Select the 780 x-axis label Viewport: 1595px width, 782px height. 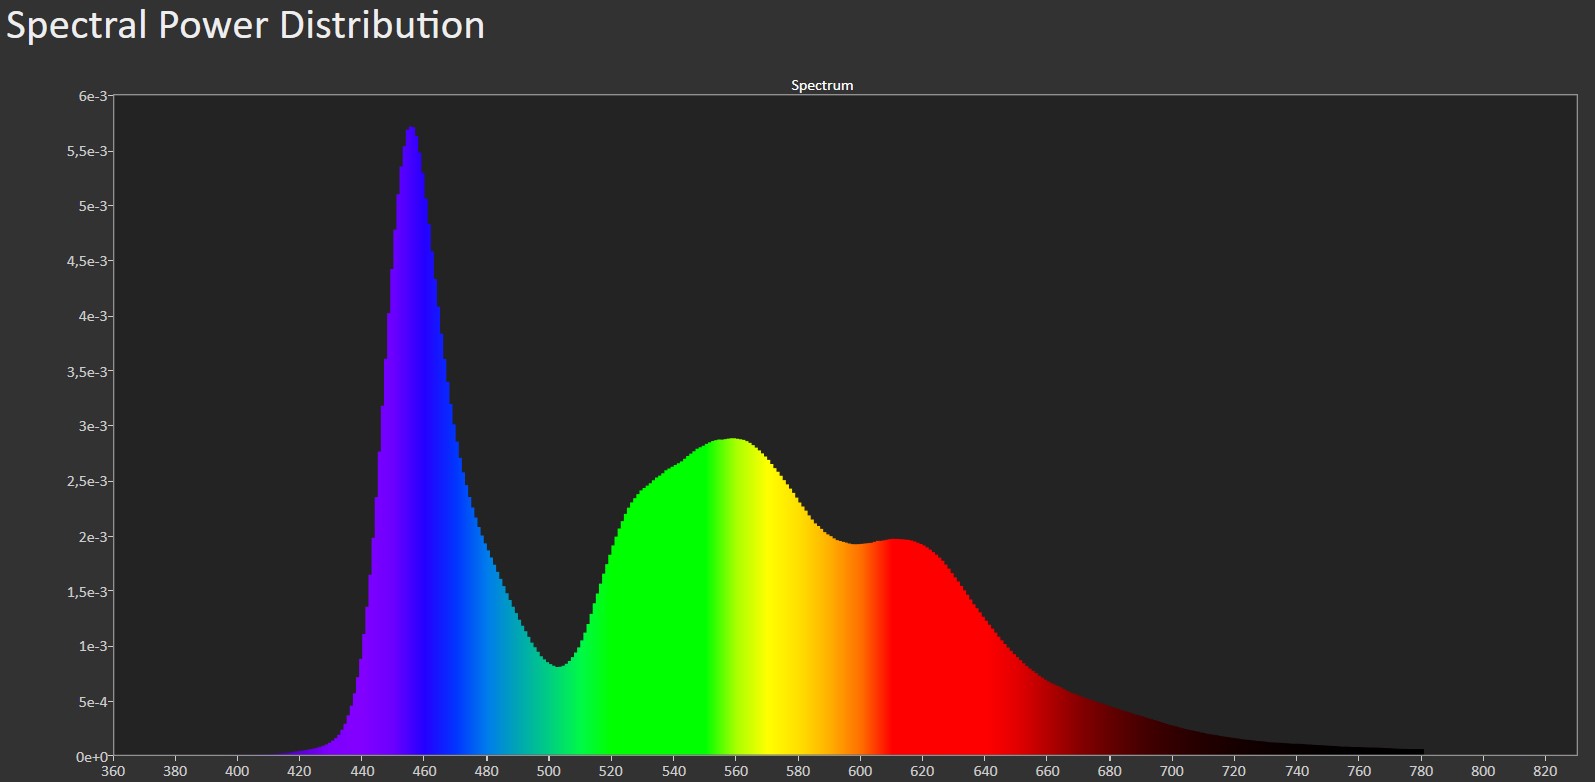point(1420,771)
